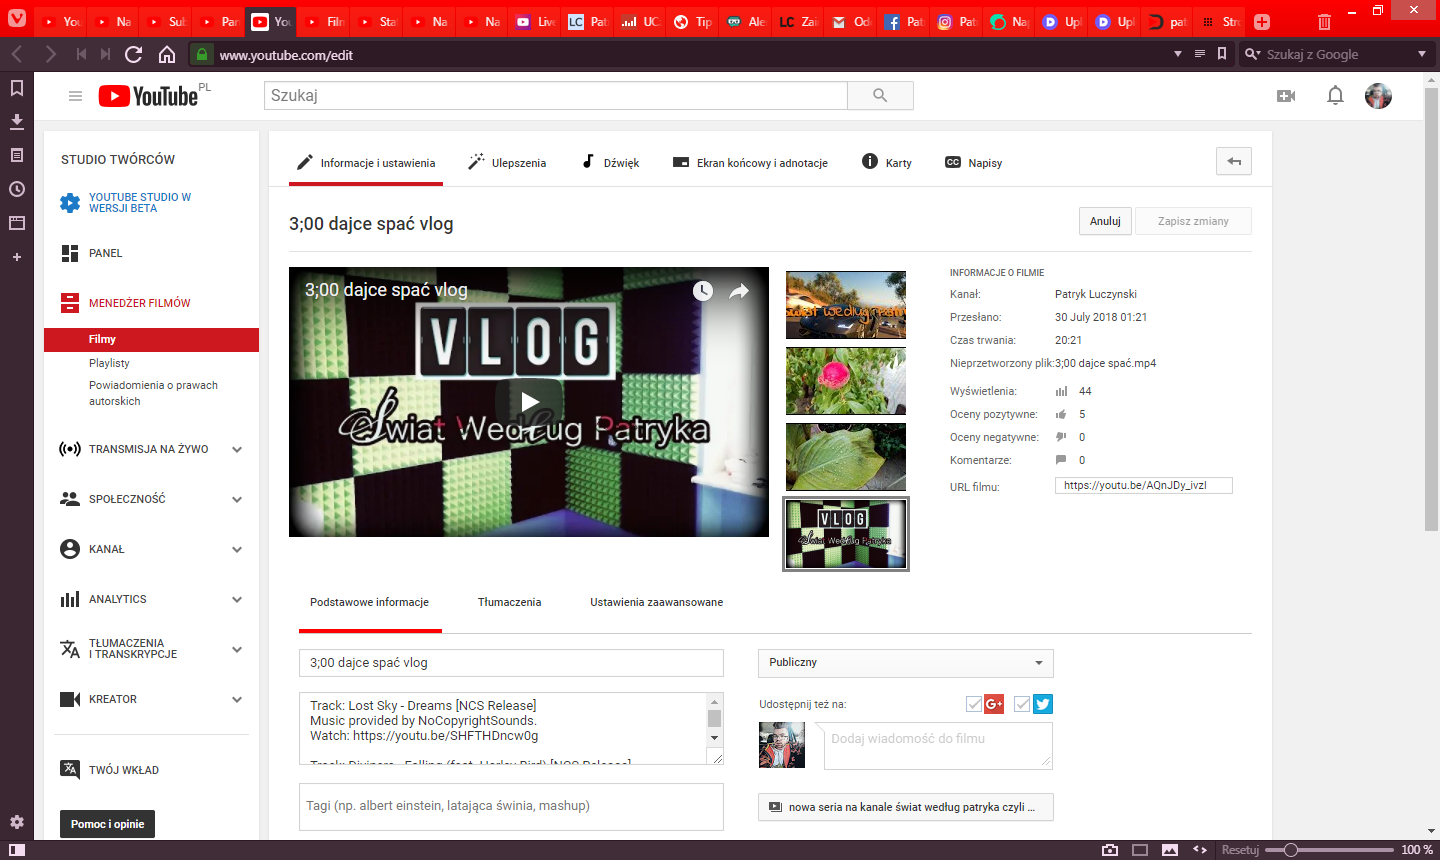Click the Anuluj button
The image size is (1440, 860).
(x=1105, y=221)
